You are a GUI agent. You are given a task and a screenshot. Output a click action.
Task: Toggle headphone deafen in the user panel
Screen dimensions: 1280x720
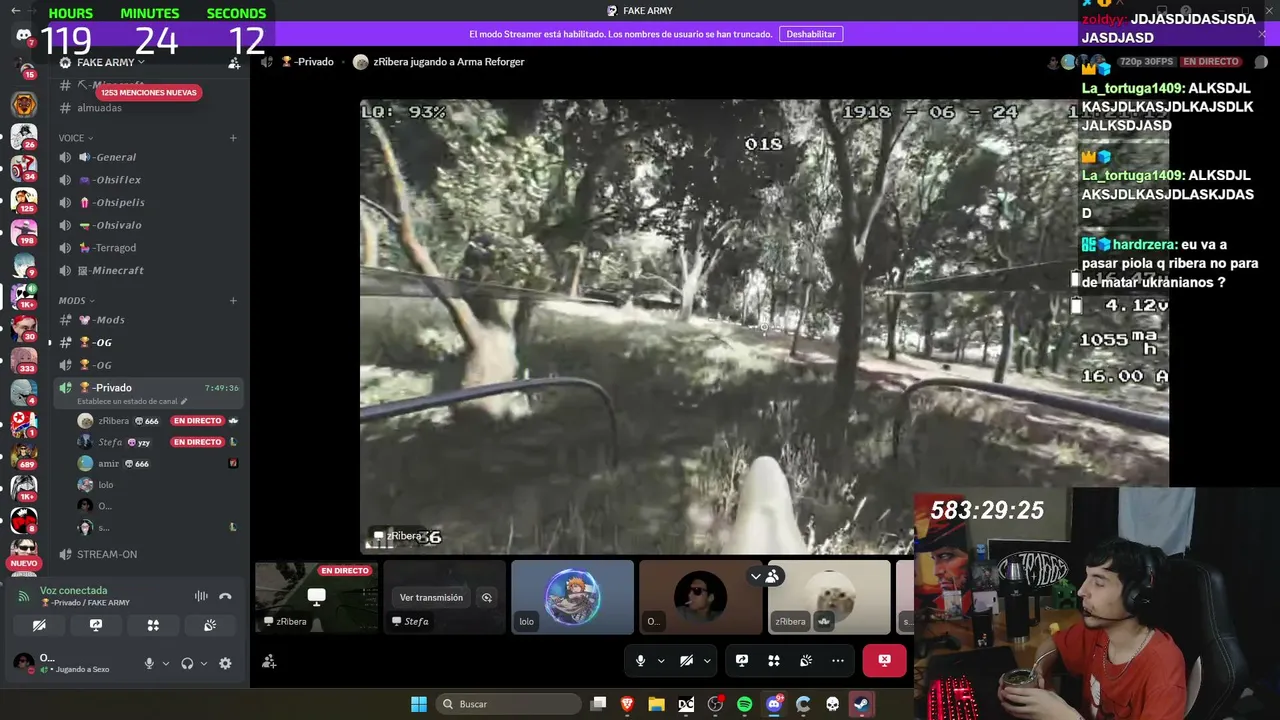pyautogui.click(x=187, y=663)
